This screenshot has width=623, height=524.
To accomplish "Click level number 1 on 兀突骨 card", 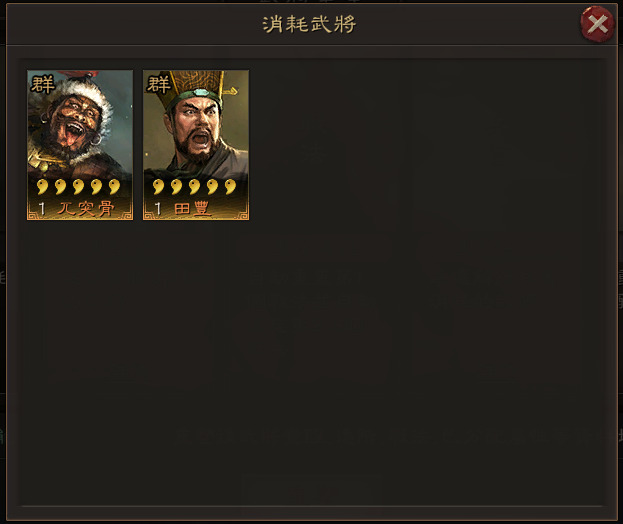I will point(42,209).
